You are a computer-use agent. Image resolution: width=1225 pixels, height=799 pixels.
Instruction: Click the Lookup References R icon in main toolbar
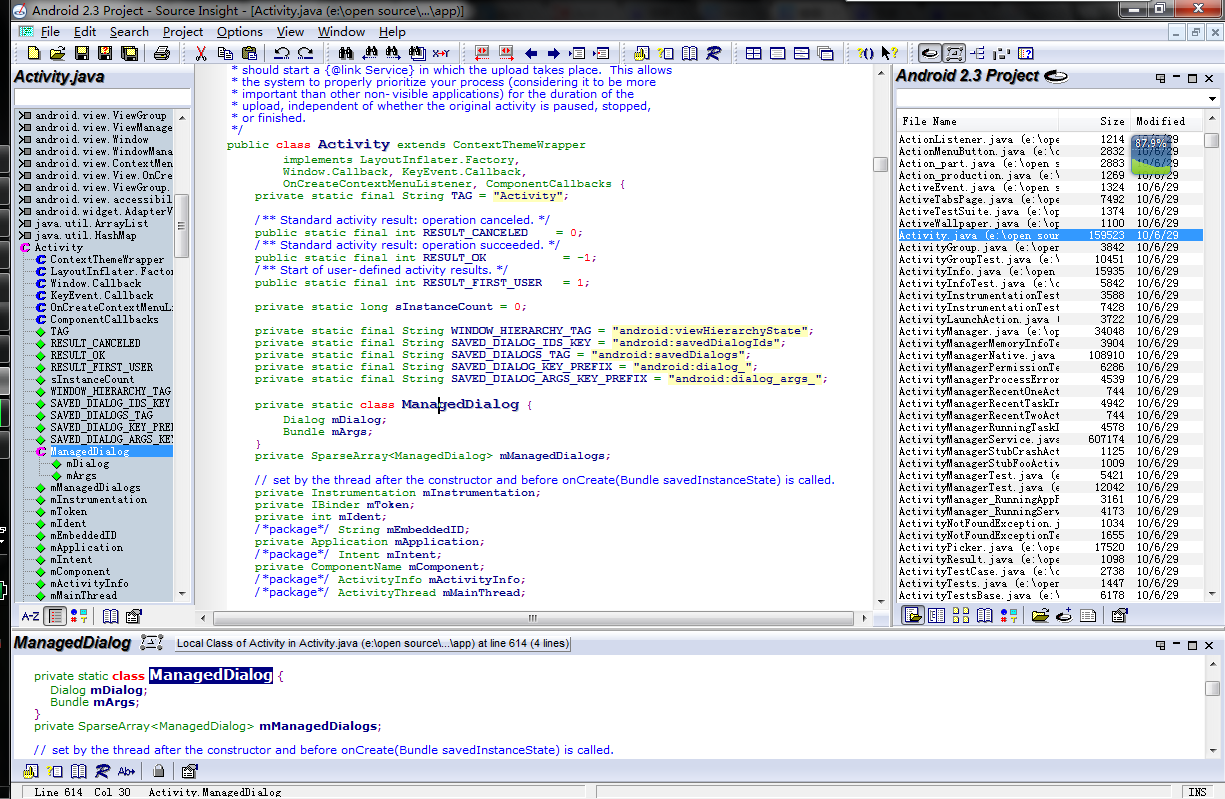click(714, 53)
